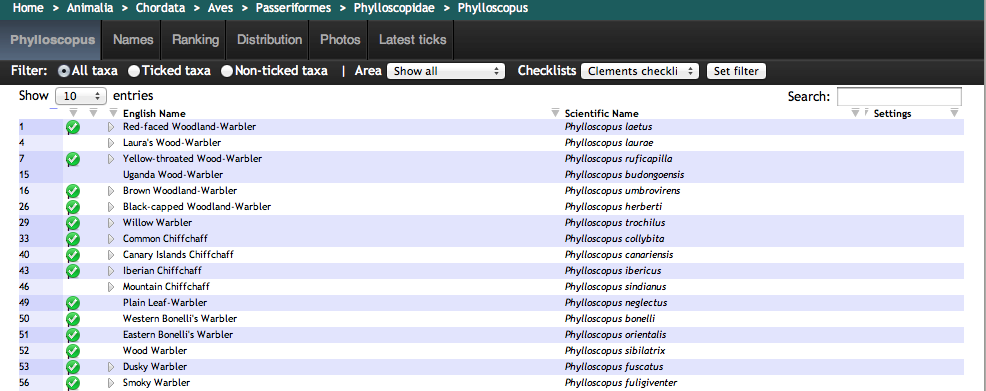Click Phylloscopus trochilus scientific name
This screenshot has width=986, height=391.
[x=615, y=223]
